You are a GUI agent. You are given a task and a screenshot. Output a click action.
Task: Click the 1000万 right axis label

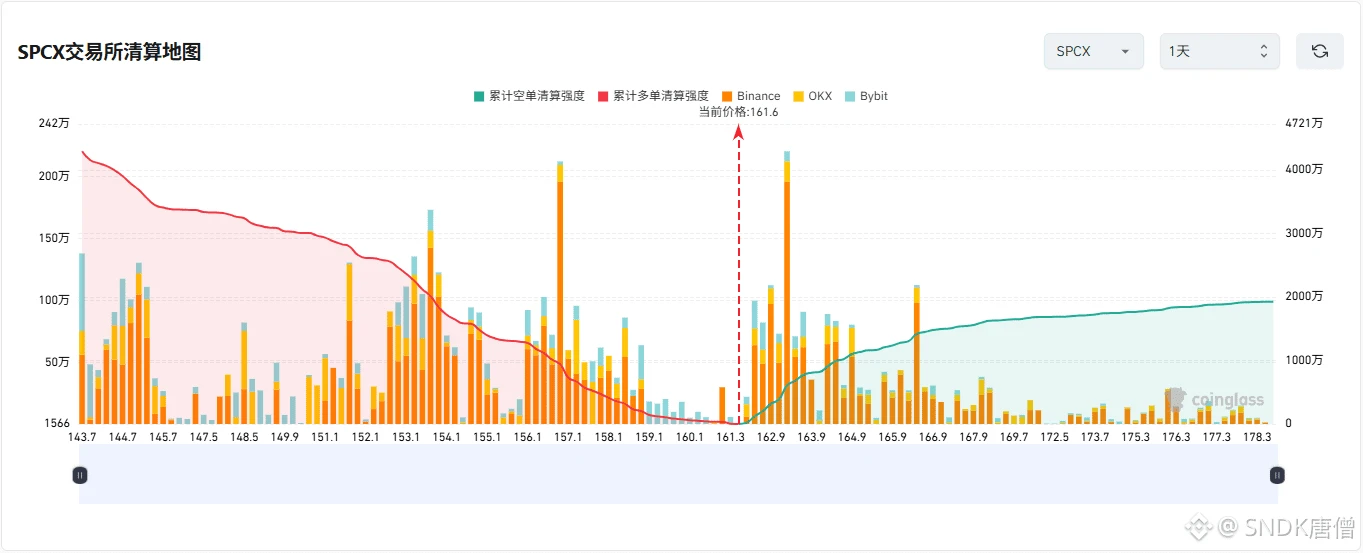1304,360
